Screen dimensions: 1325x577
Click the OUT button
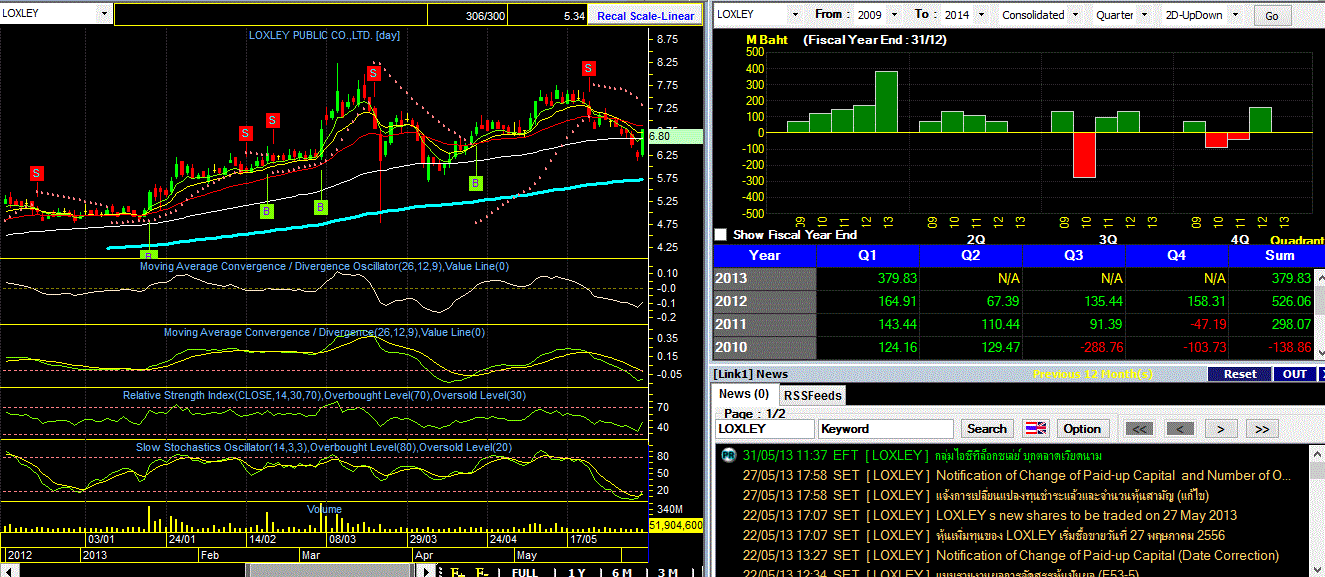1295,374
